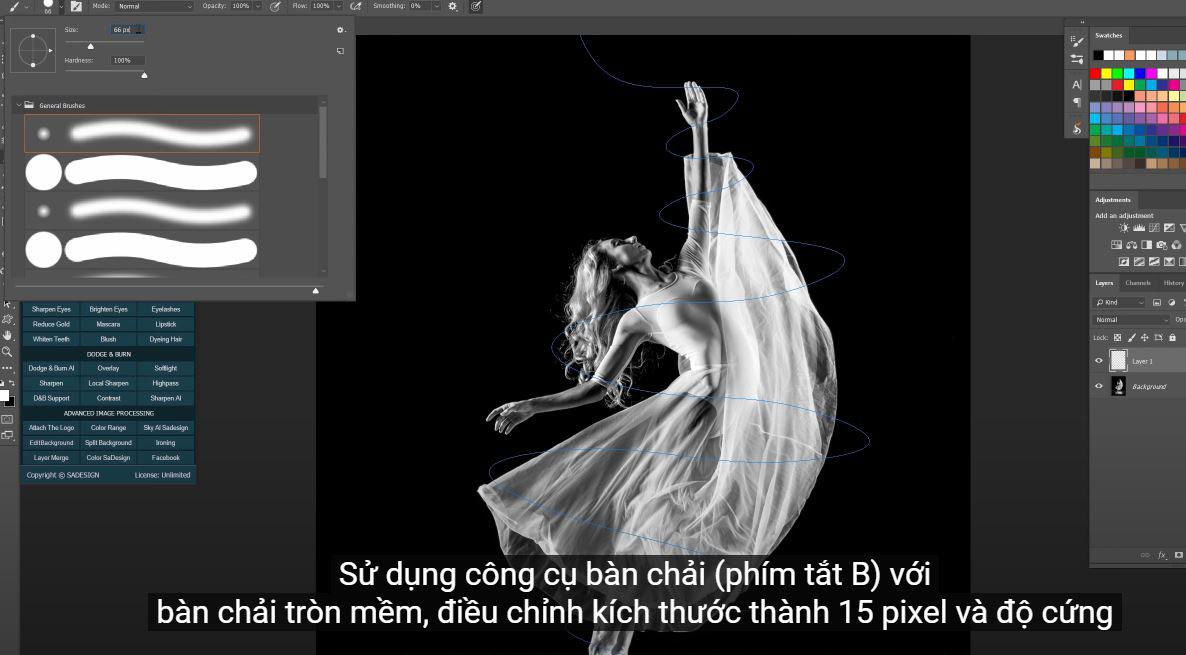Switch to Channels tab
Viewport: 1186px width, 655px height.
click(1138, 283)
